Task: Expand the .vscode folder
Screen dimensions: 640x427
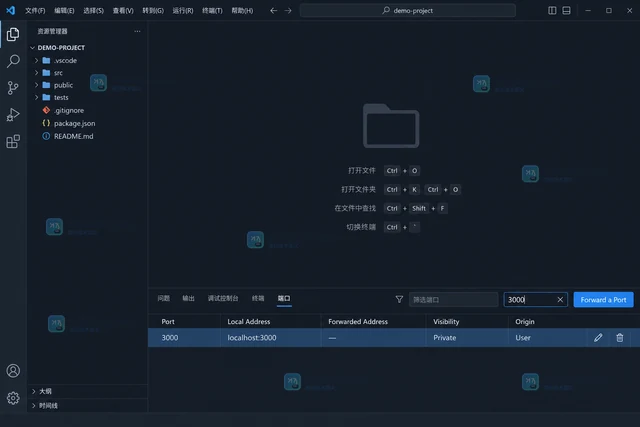Action: coord(36,60)
